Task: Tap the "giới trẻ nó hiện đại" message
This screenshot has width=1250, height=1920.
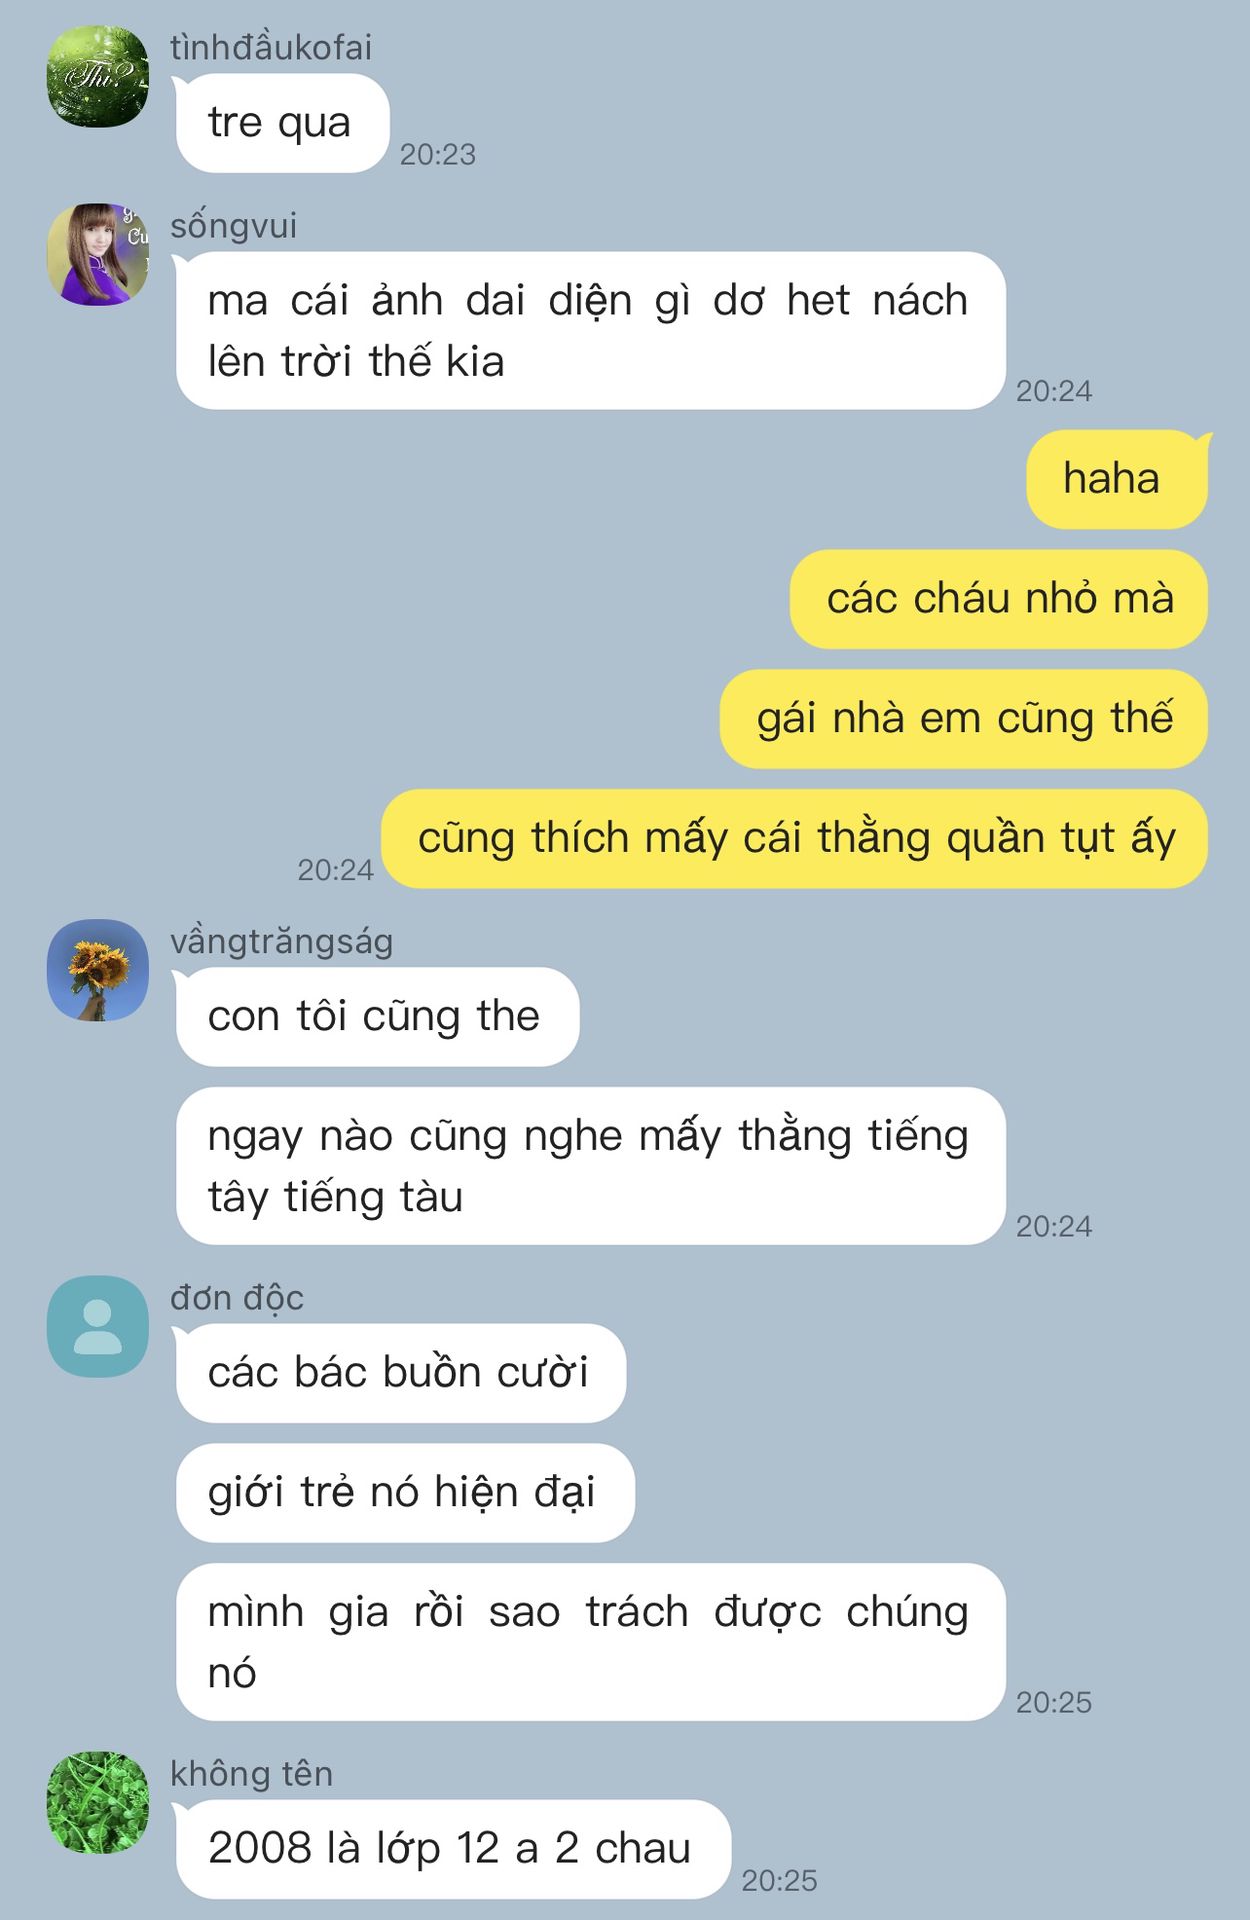Action: pyautogui.click(x=405, y=1493)
